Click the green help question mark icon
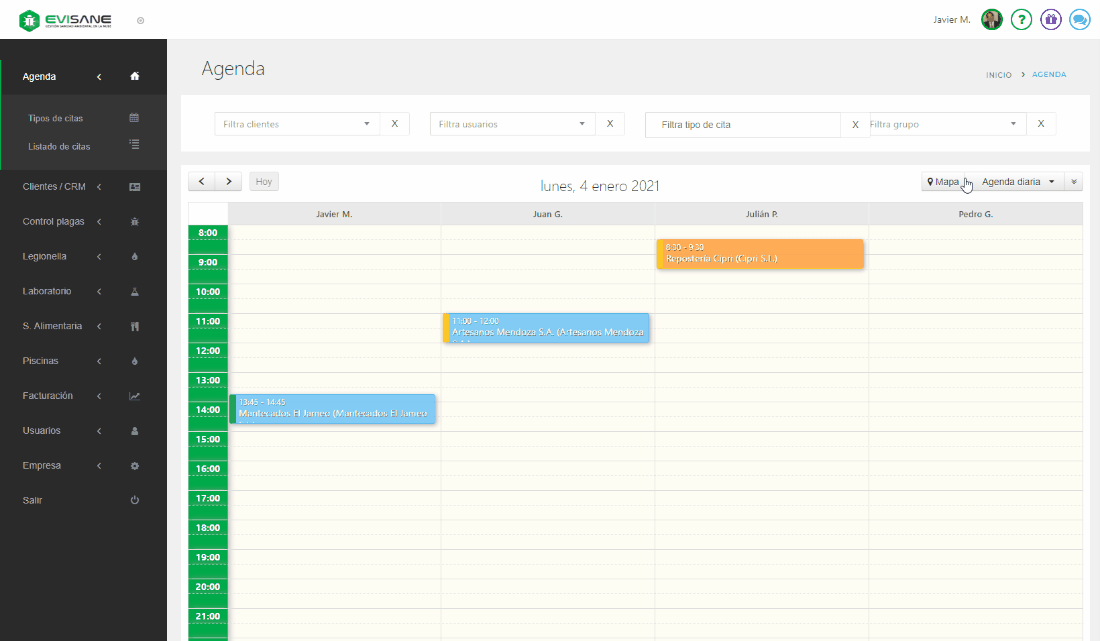 pos(1021,19)
